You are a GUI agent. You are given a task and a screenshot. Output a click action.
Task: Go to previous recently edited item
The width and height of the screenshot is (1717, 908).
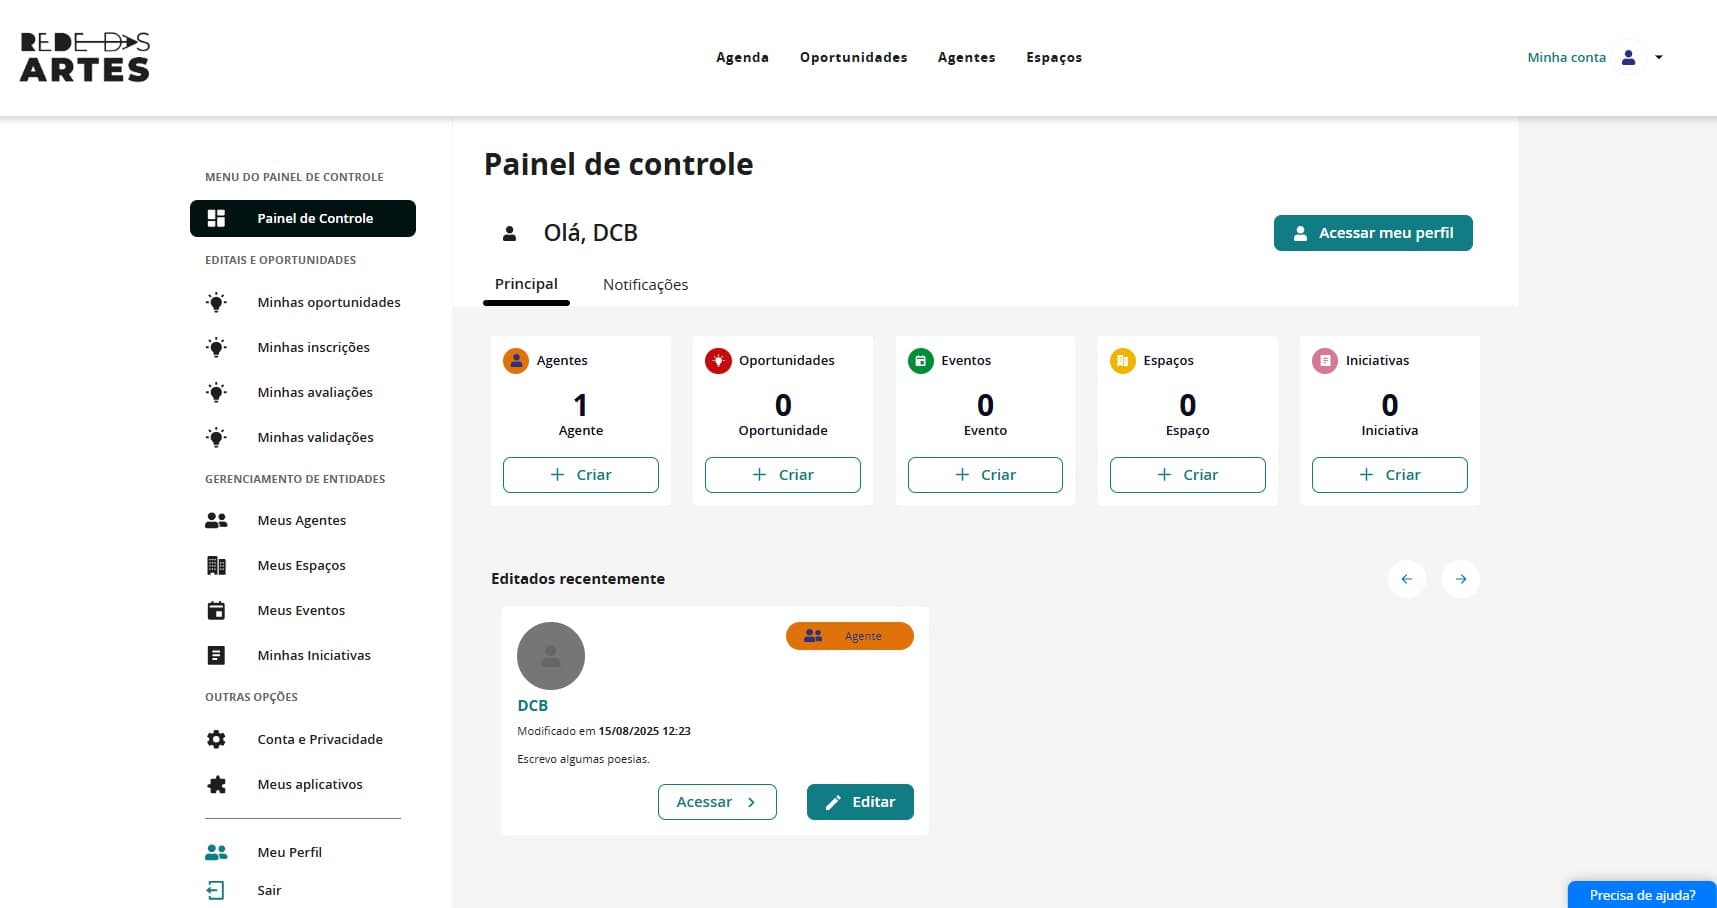tap(1406, 579)
